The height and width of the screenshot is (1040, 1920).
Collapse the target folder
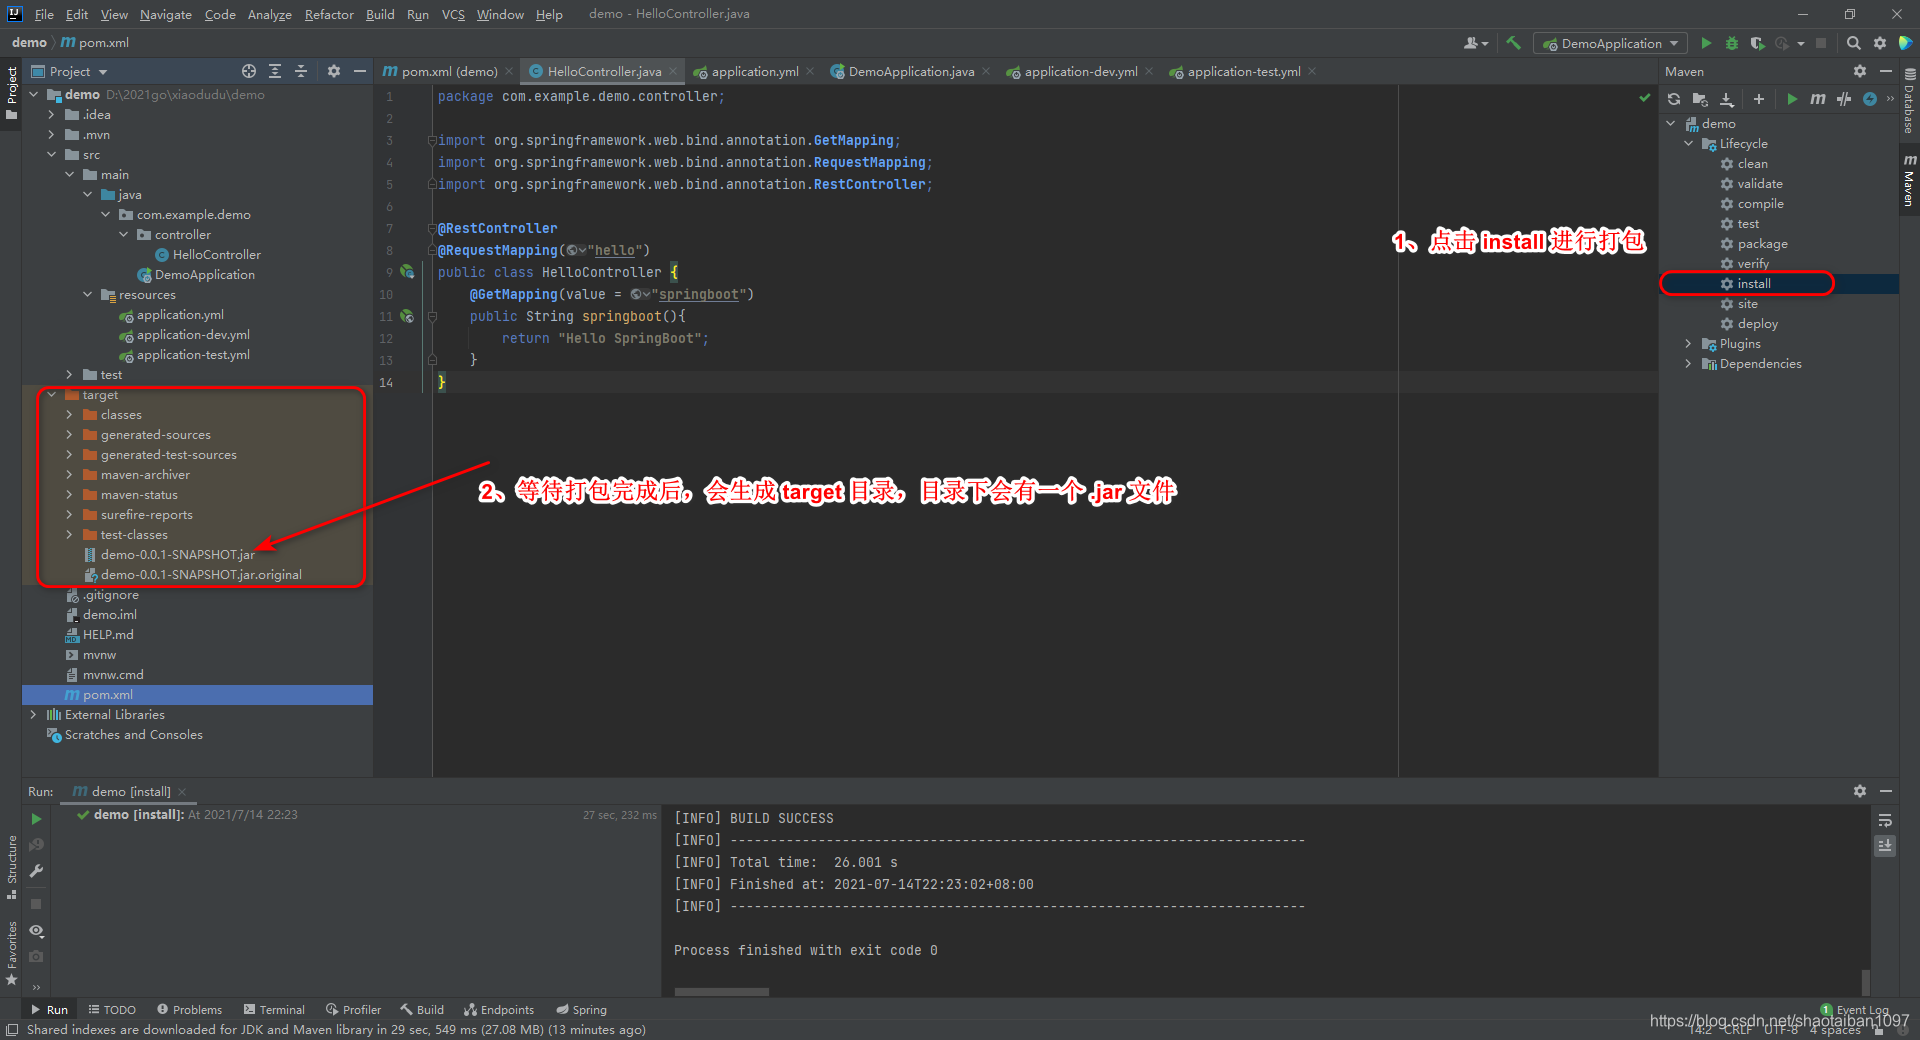coord(52,395)
